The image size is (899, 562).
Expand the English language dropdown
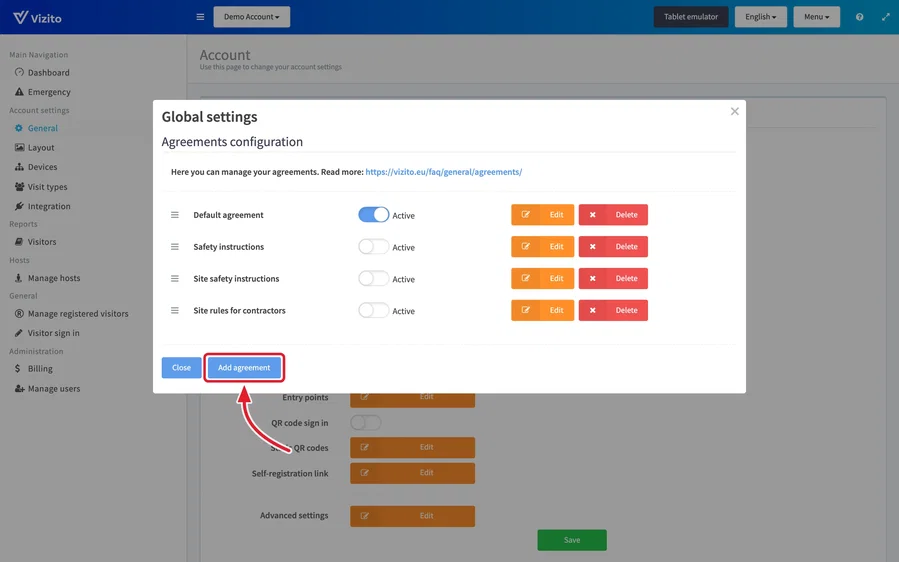[x=760, y=17]
